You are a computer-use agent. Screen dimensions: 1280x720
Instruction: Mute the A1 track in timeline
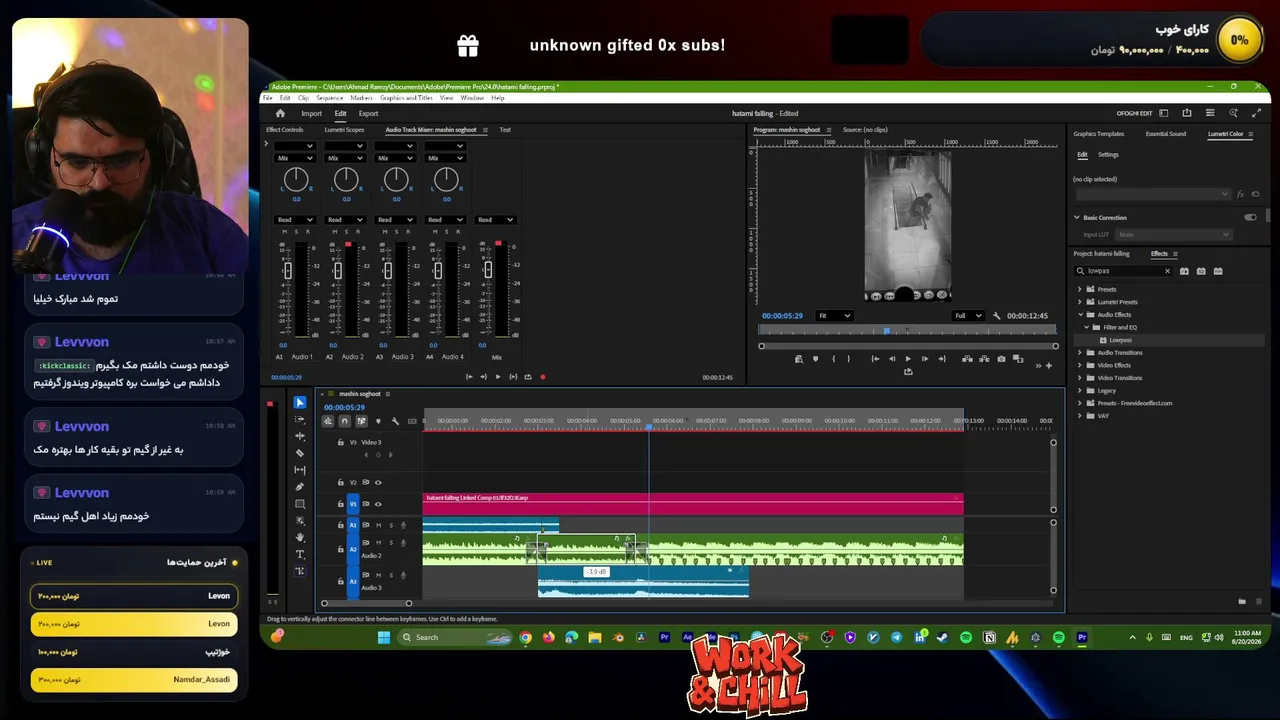tap(378, 525)
